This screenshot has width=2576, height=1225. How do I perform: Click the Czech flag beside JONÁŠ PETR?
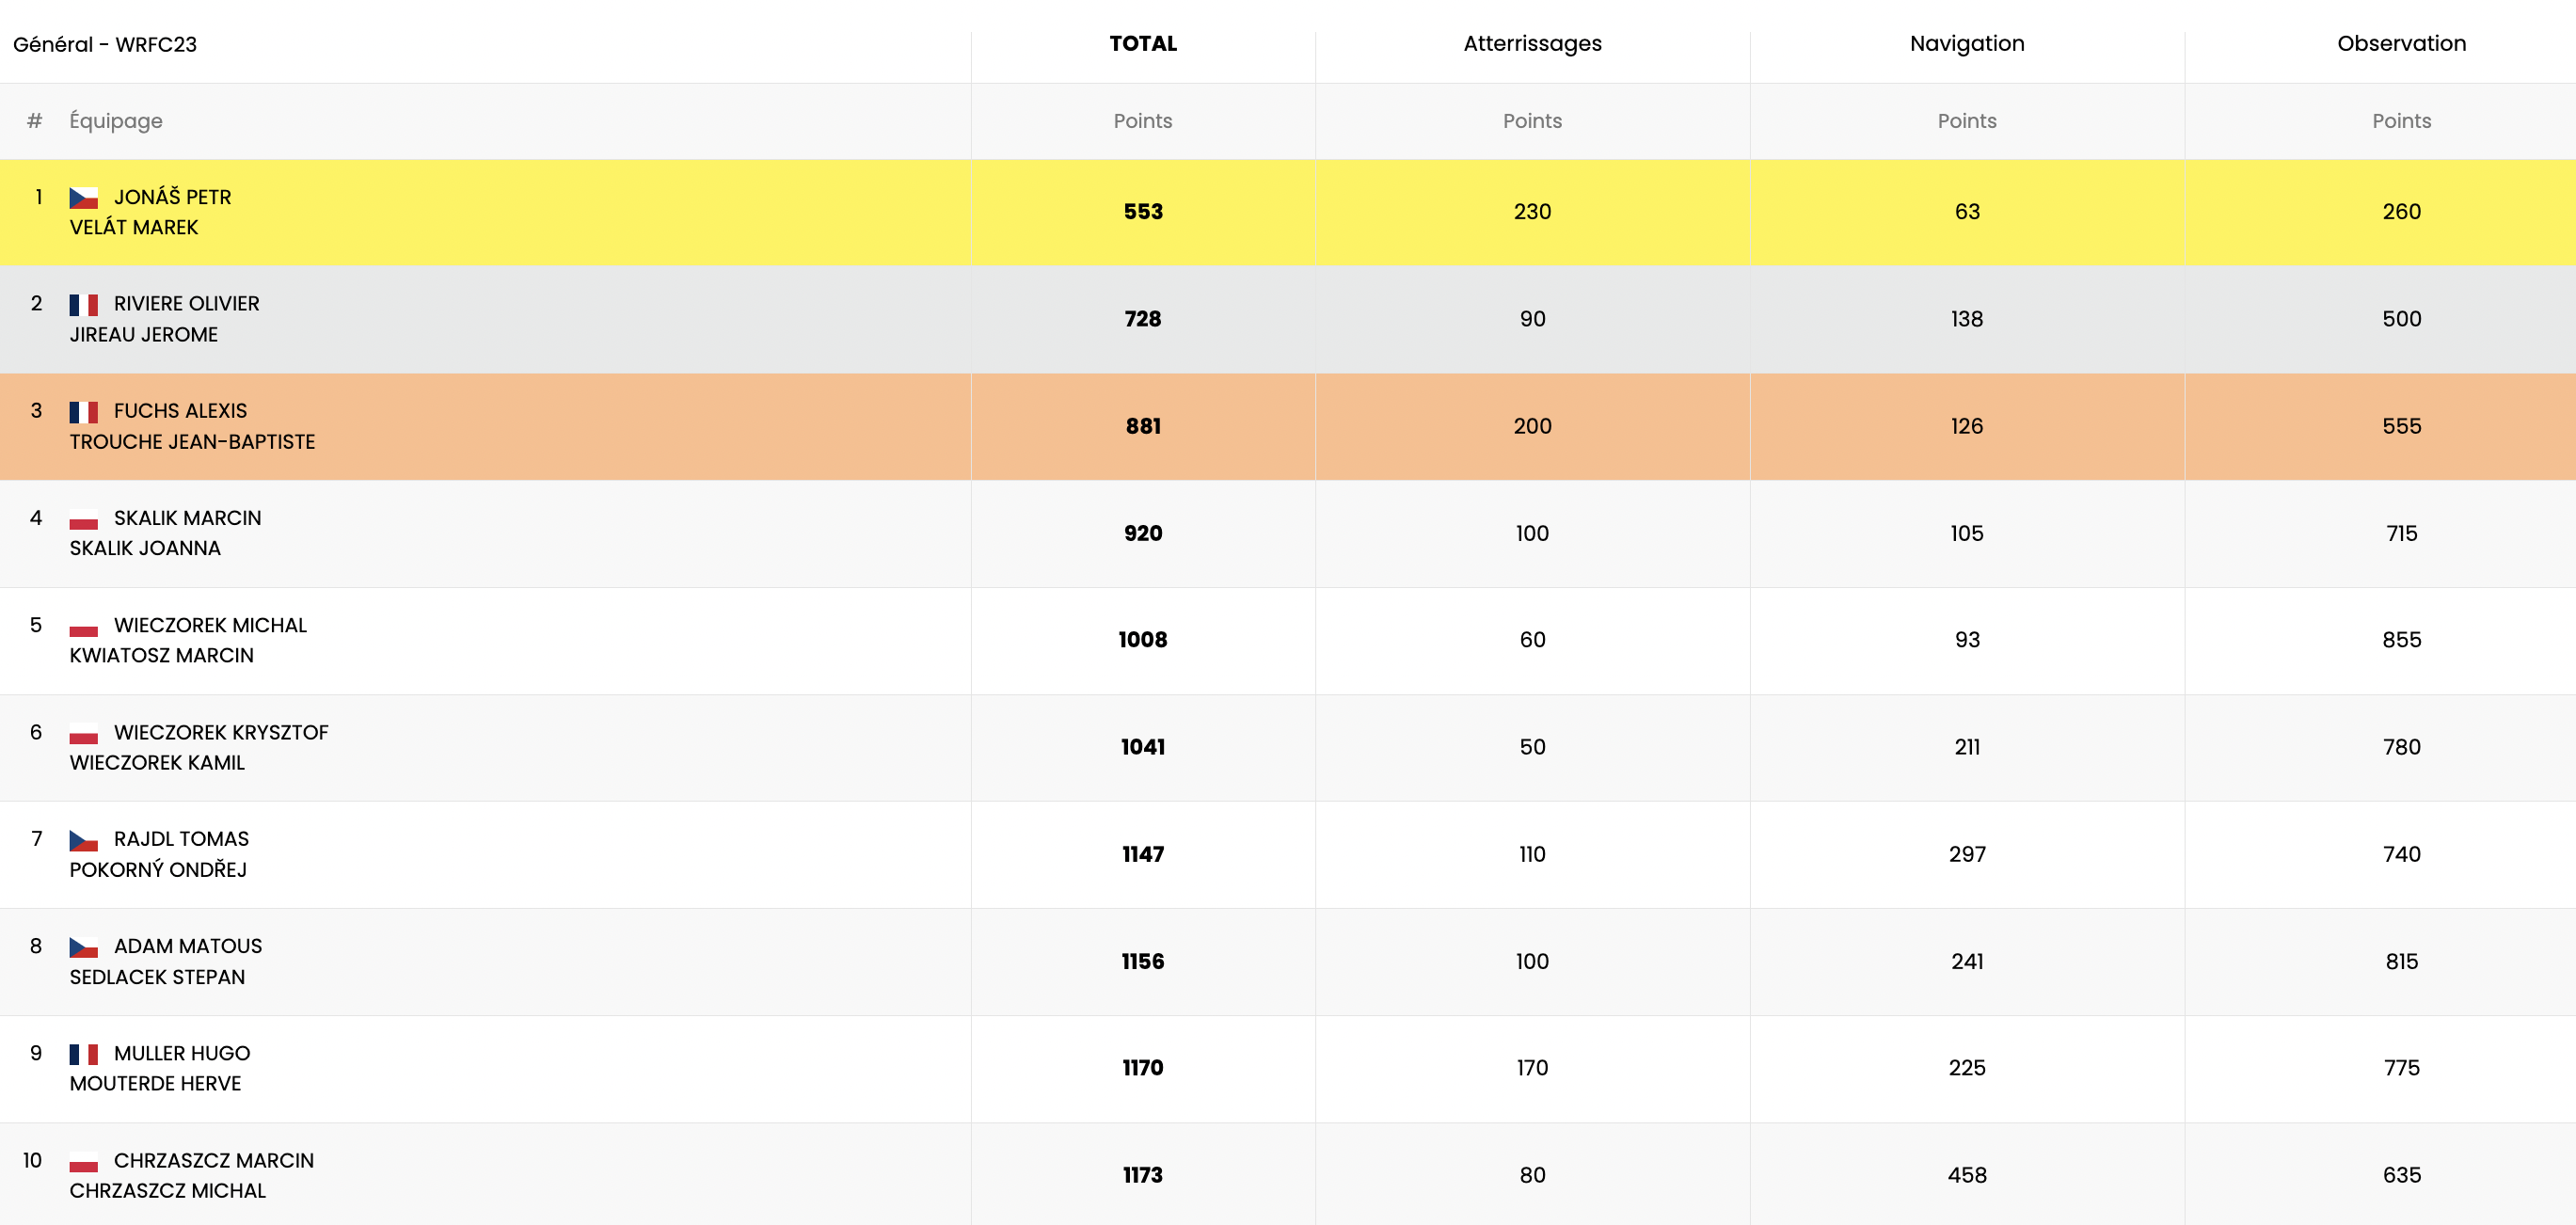(83, 198)
